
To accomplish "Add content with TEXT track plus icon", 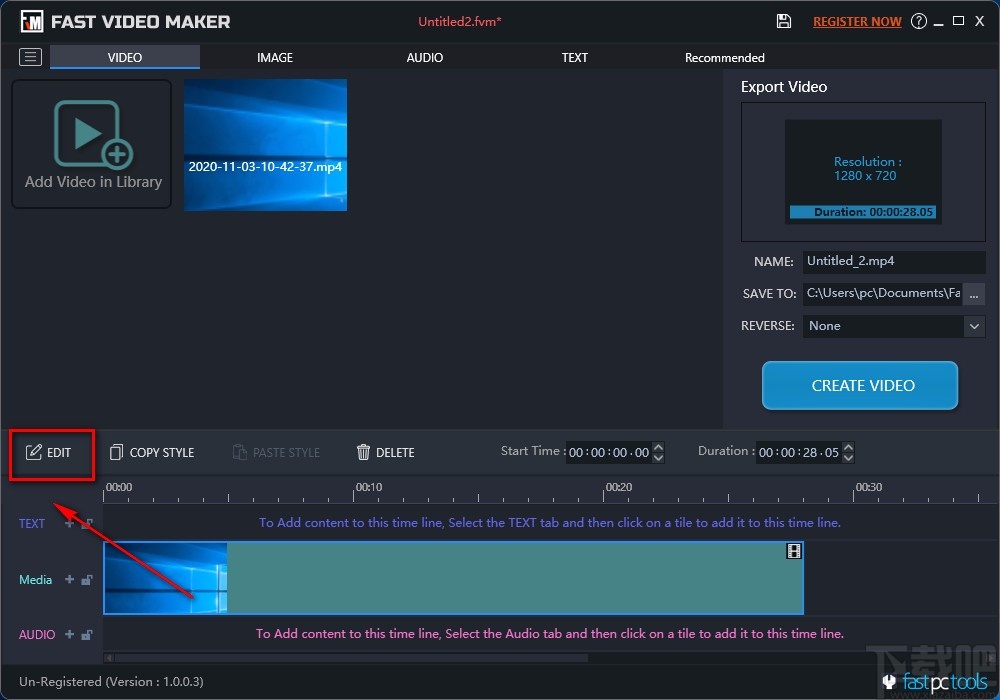I will pos(70,523).
